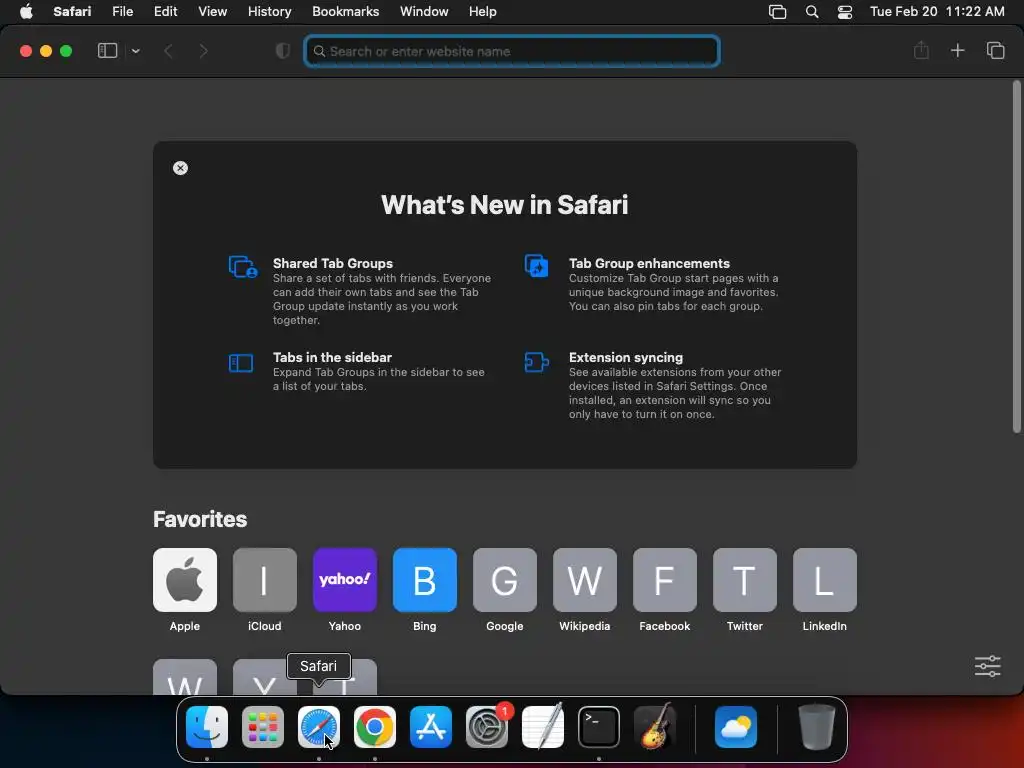The height and width of the screenshot is (768, 1024).
Task: Click the page vertical scrollbar
Action: 1016,257
